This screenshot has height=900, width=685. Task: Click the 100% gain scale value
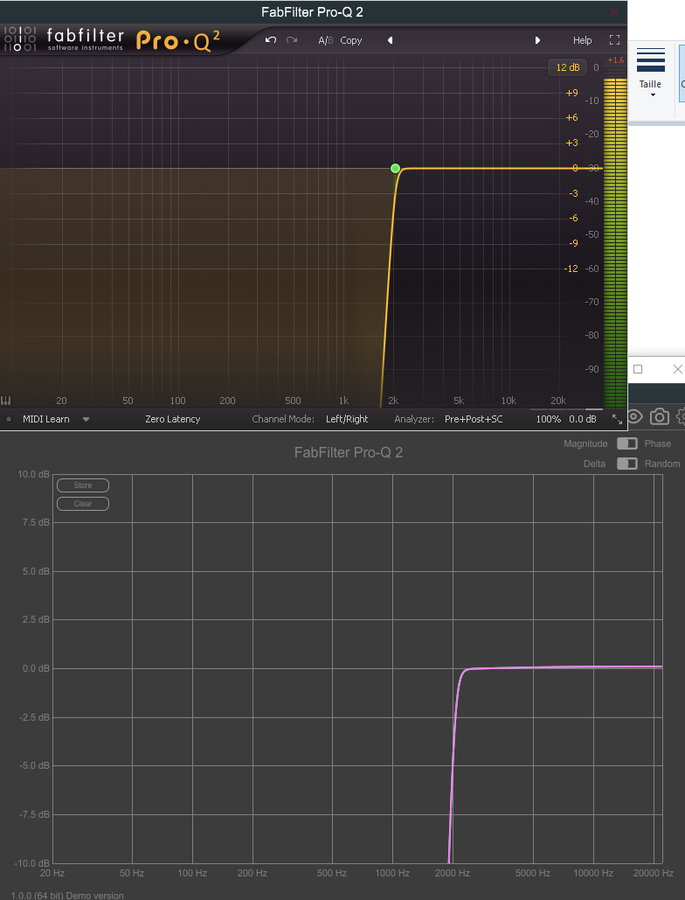point(548,419)
